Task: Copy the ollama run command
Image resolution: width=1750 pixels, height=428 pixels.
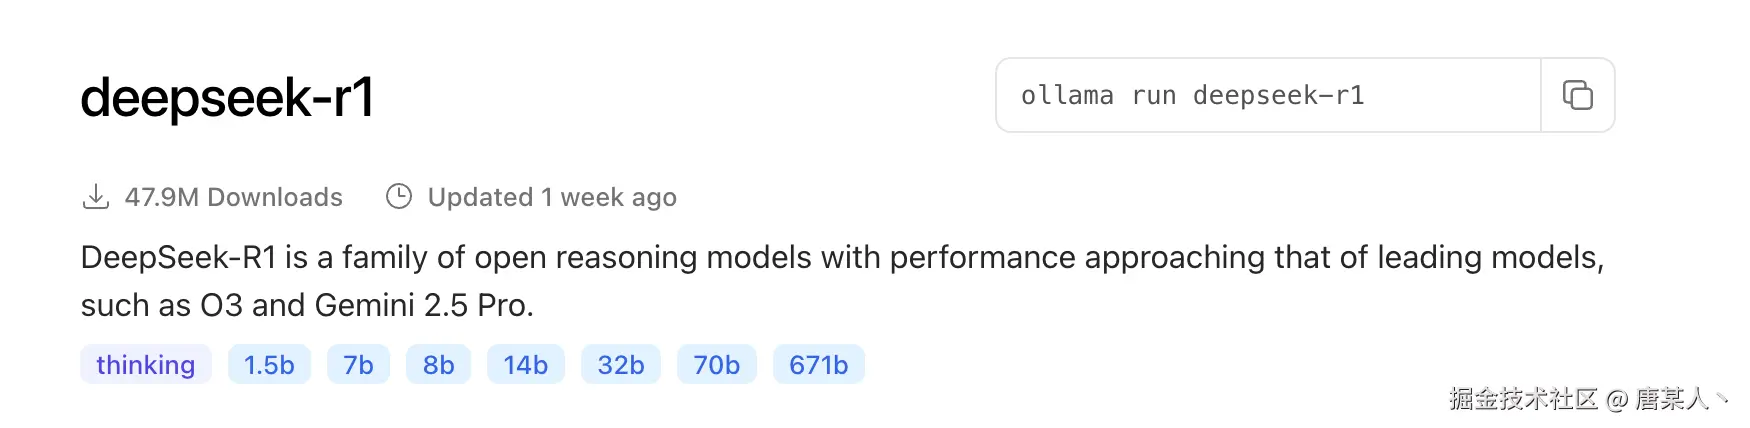Action: point(1577,95)
